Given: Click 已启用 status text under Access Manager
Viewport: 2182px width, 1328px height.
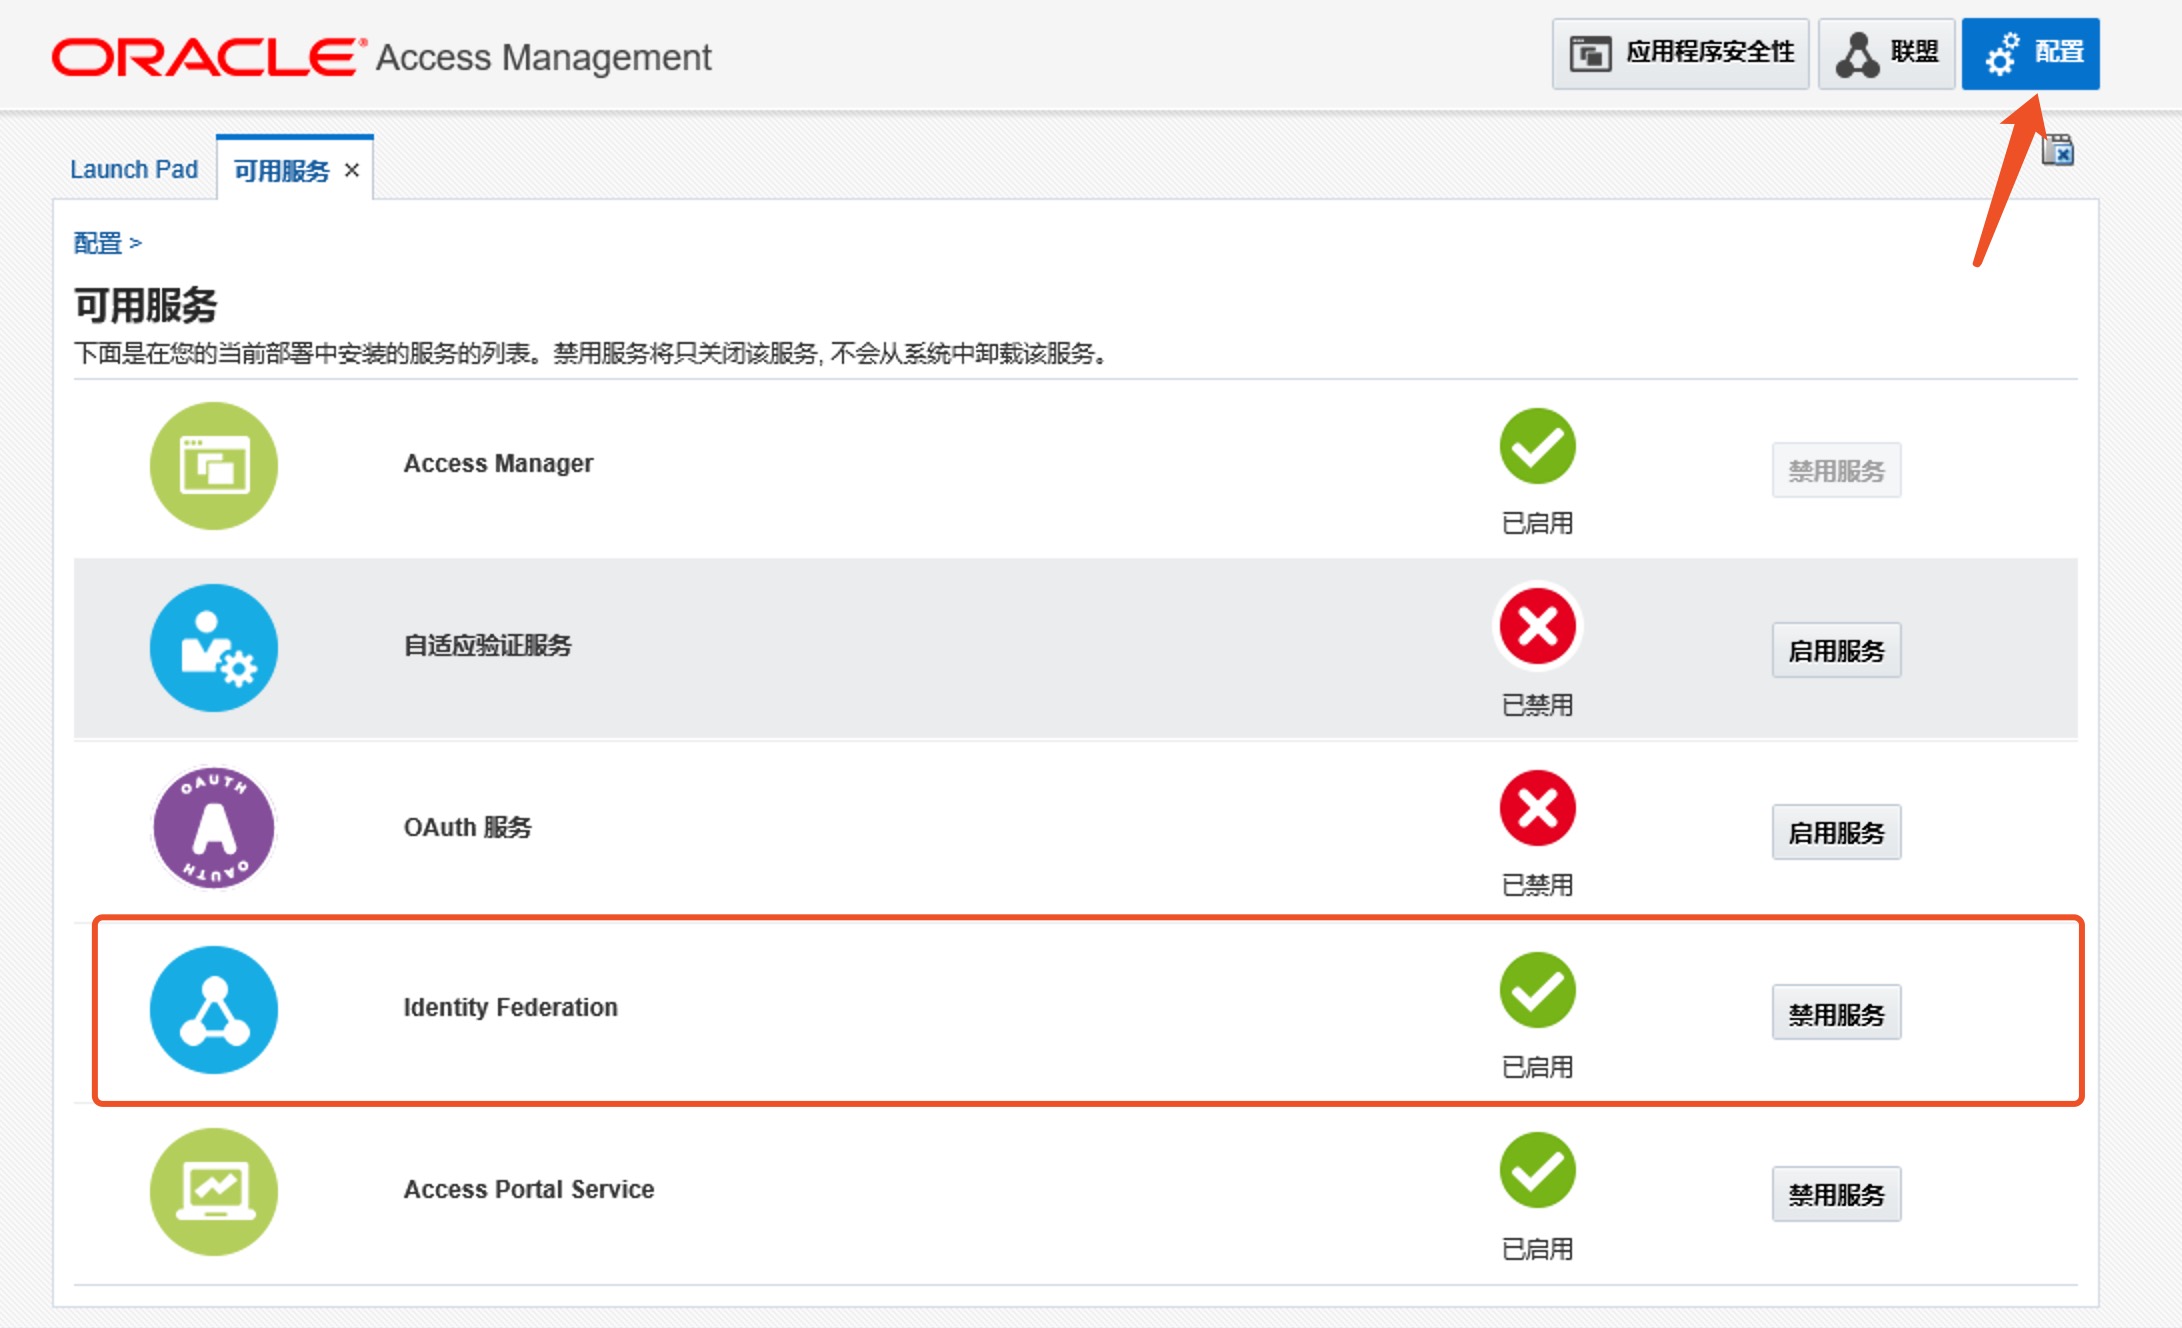Looking at the screenshot, I should coord(1537,523).
